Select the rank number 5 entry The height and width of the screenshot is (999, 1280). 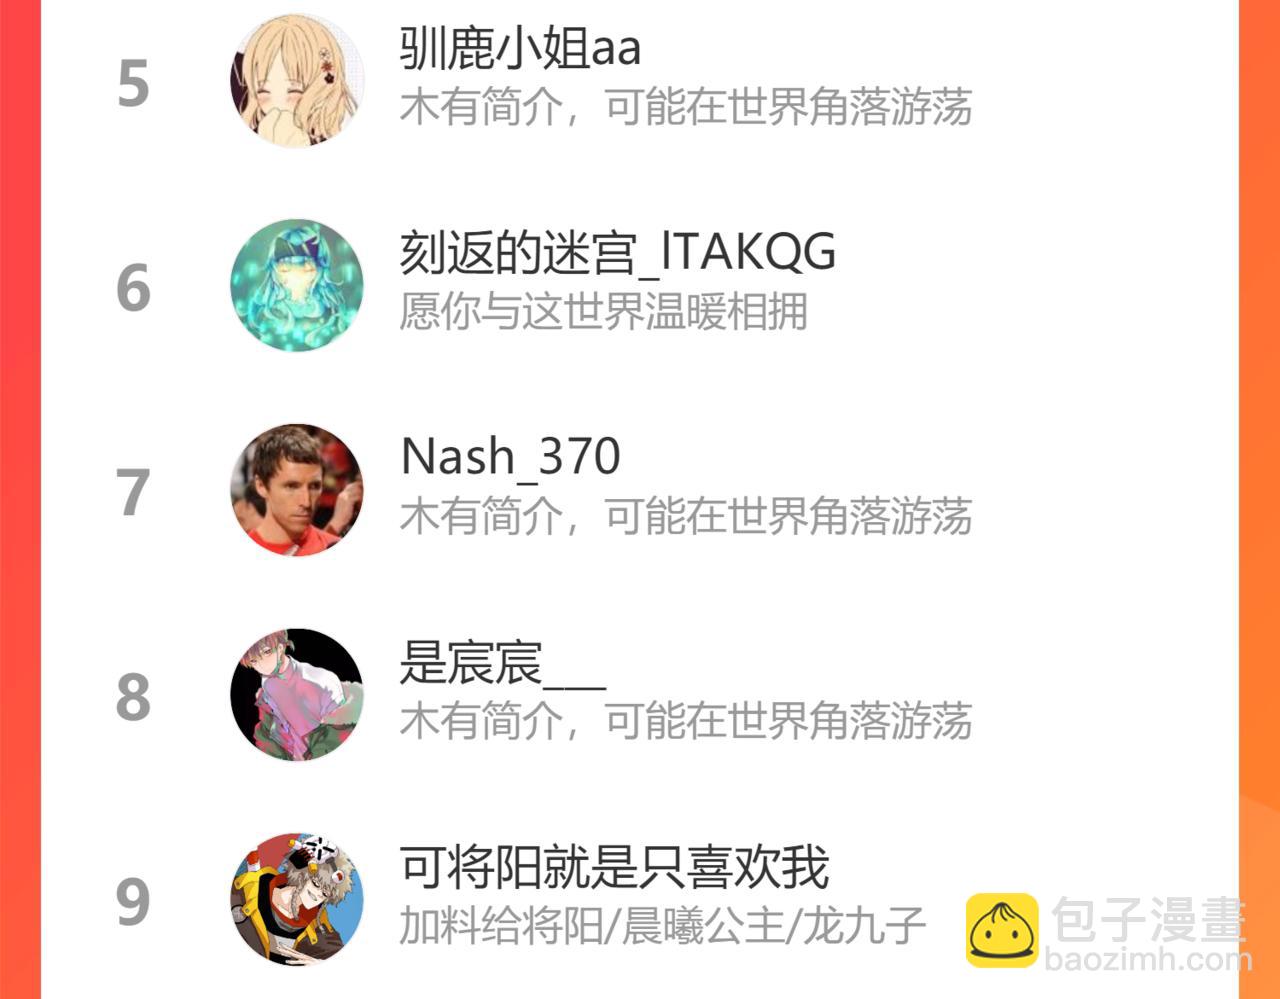(133, 83)
